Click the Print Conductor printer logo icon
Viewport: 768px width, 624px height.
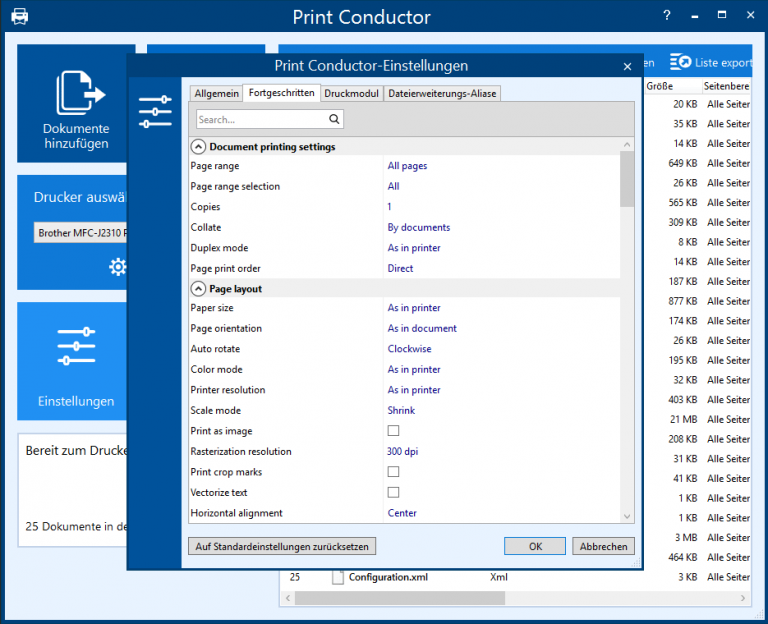point(19,17)
